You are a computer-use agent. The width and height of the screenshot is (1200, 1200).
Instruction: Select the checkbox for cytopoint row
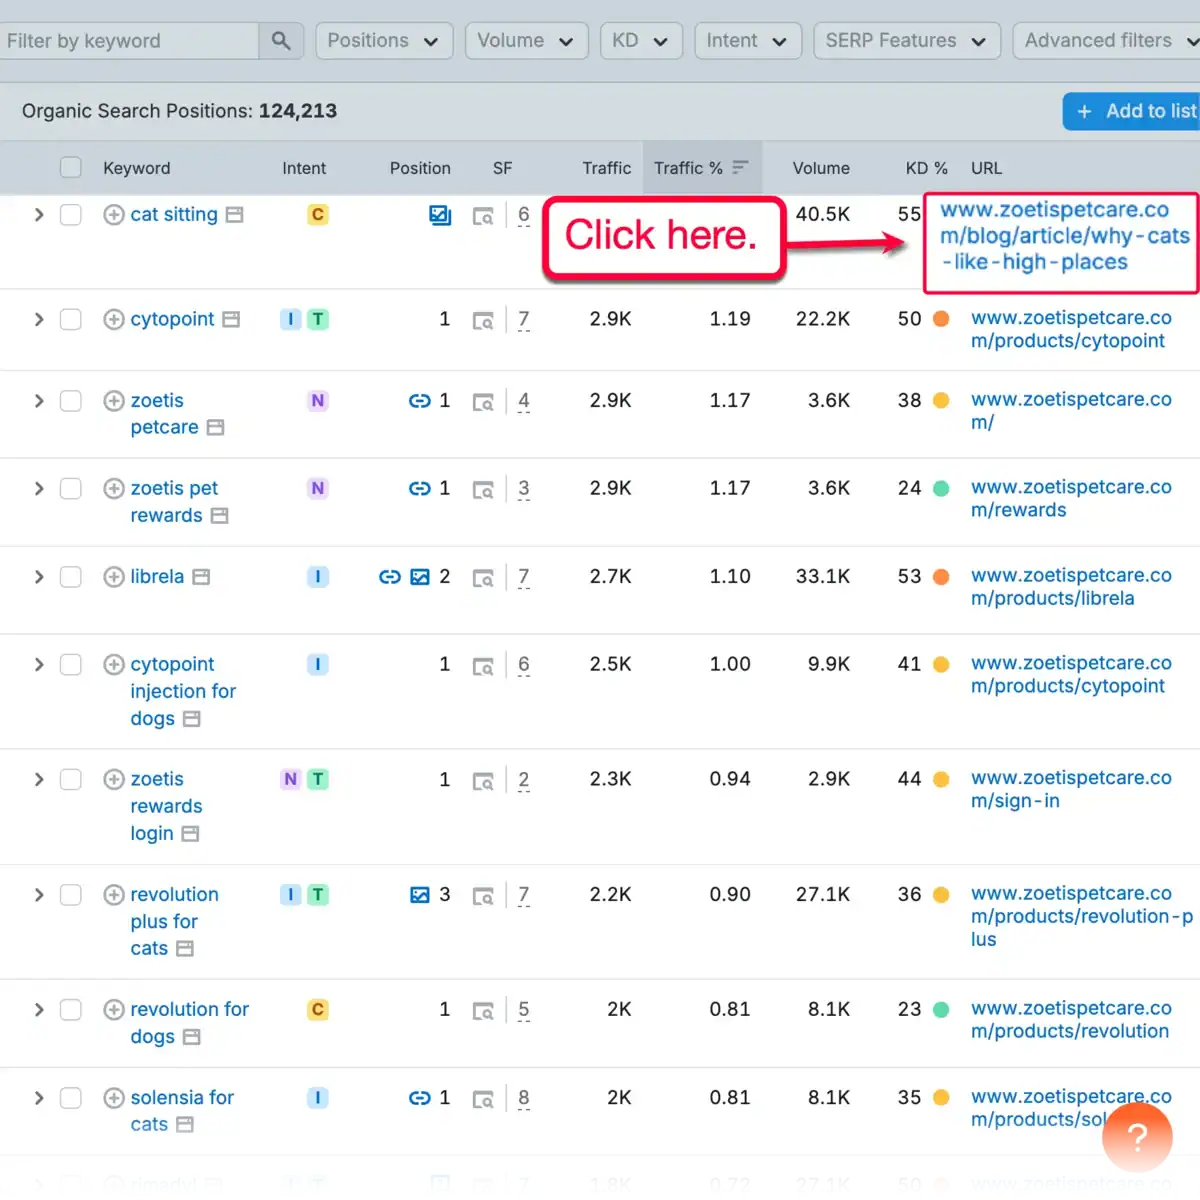pyautogui.click(x=70, y=319)
